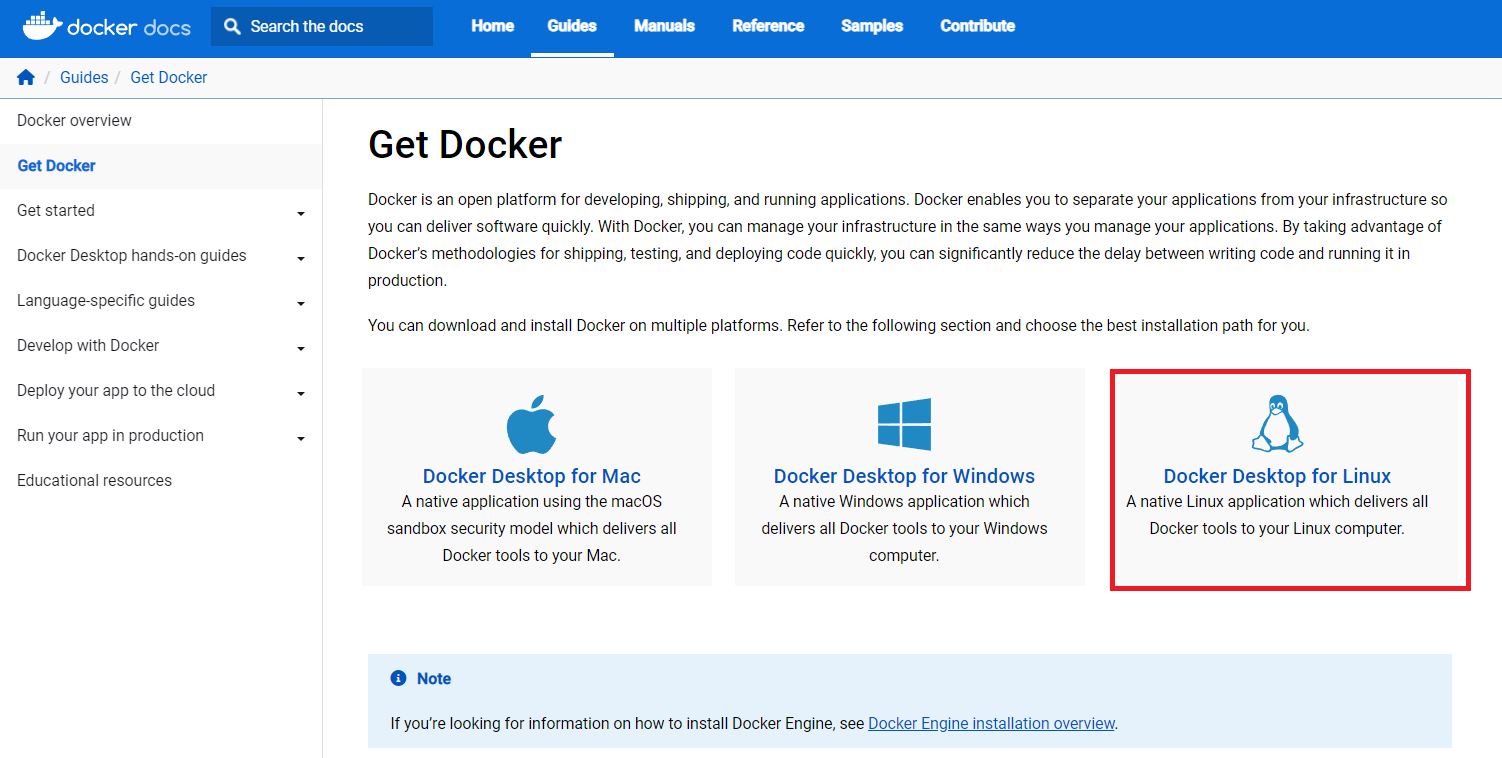
Task: Open the Contribute nav tab
Action: pos(977,26)
